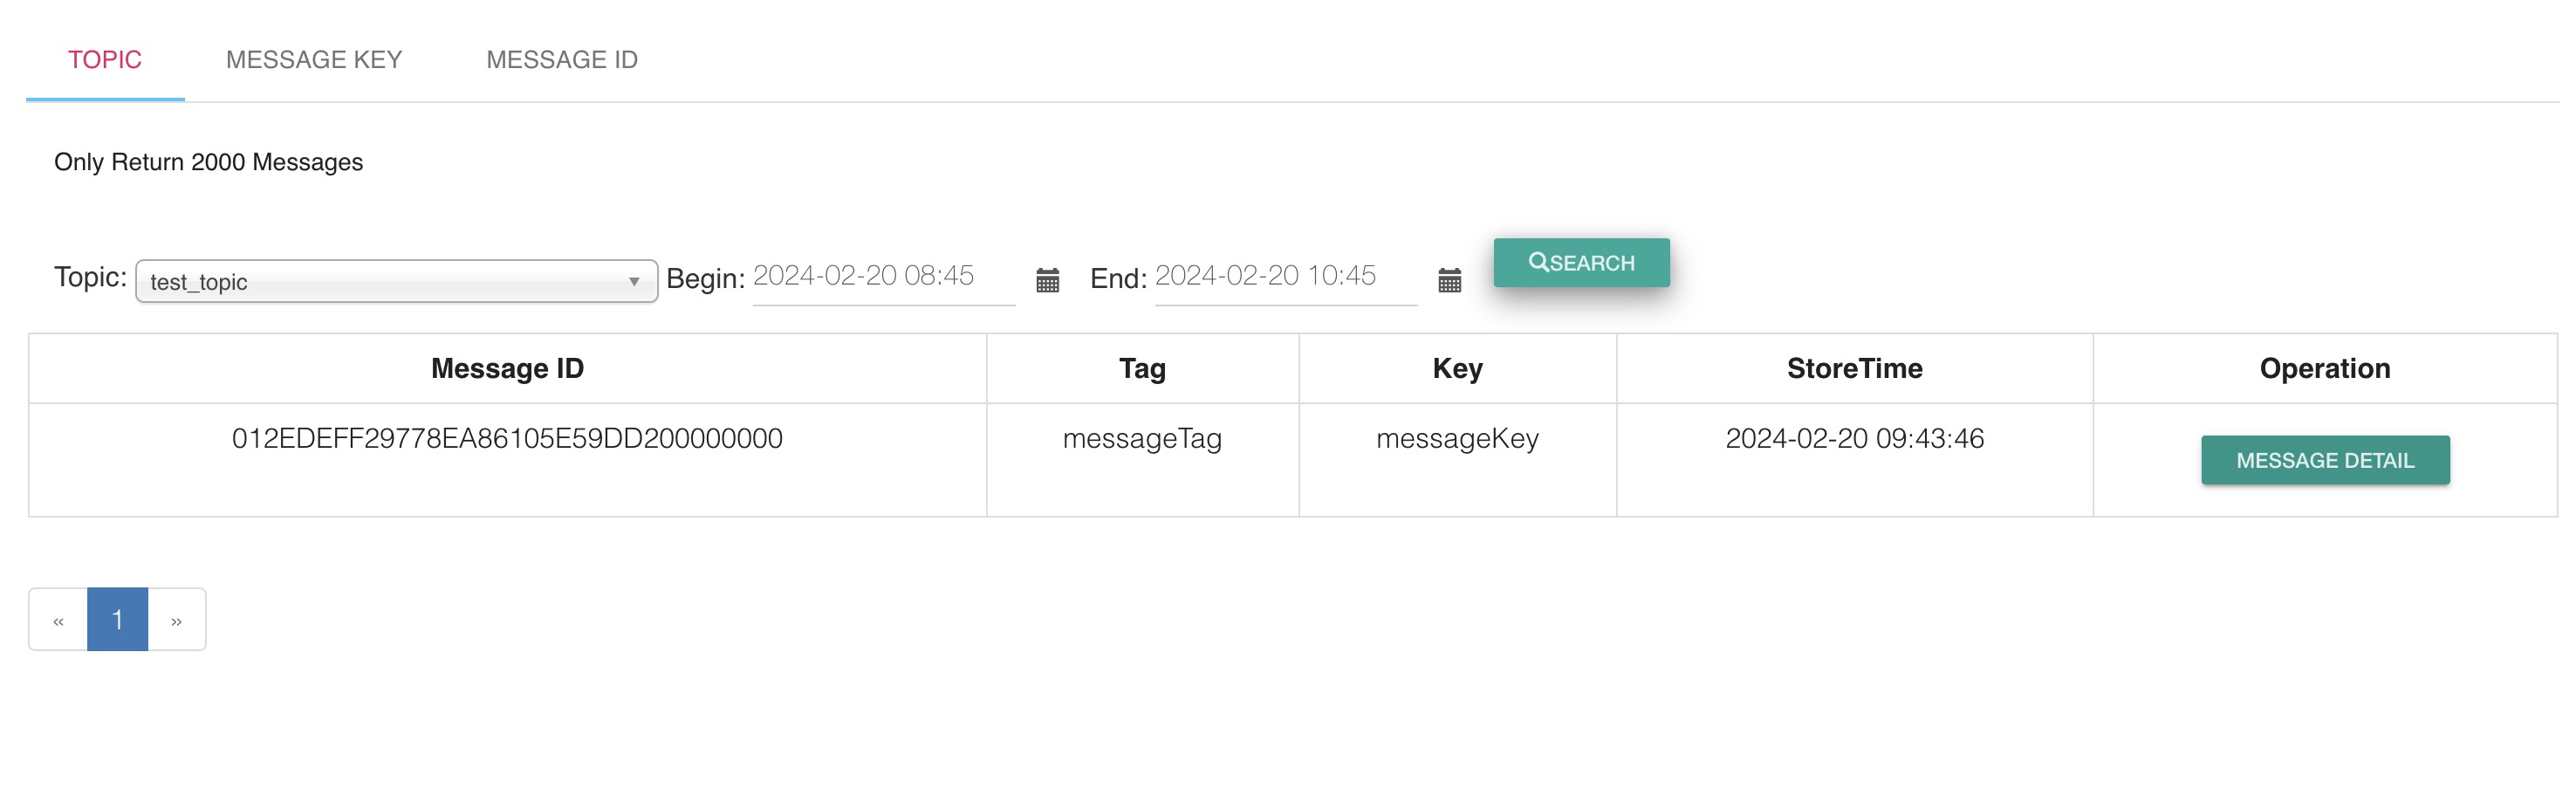Screen dimensions: 2576x803
Task: Select page 1 in pagination
Action: 117,620
